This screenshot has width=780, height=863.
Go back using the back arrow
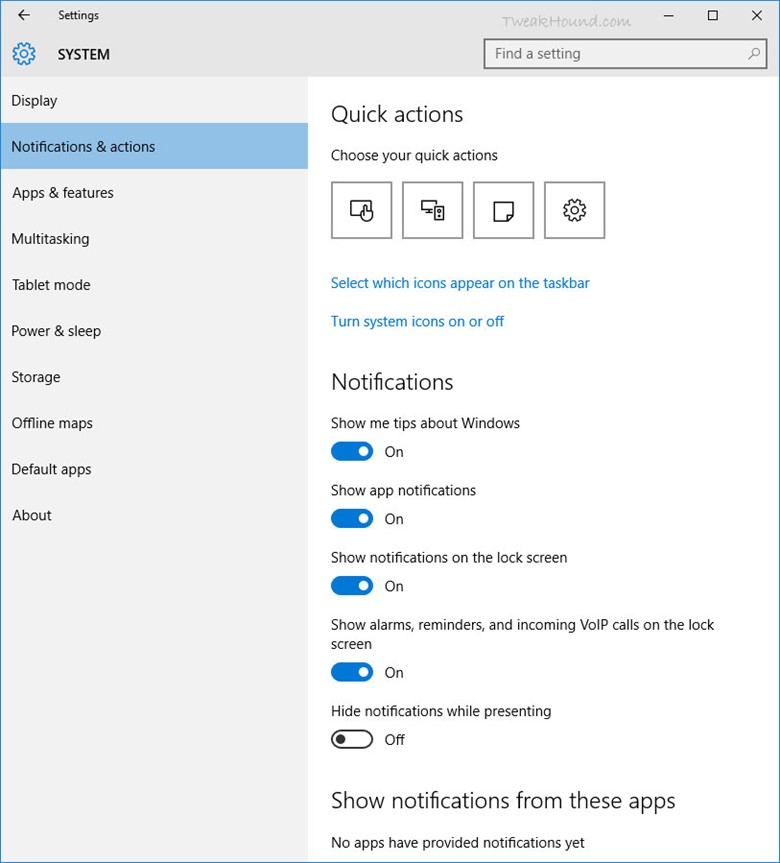24,15
